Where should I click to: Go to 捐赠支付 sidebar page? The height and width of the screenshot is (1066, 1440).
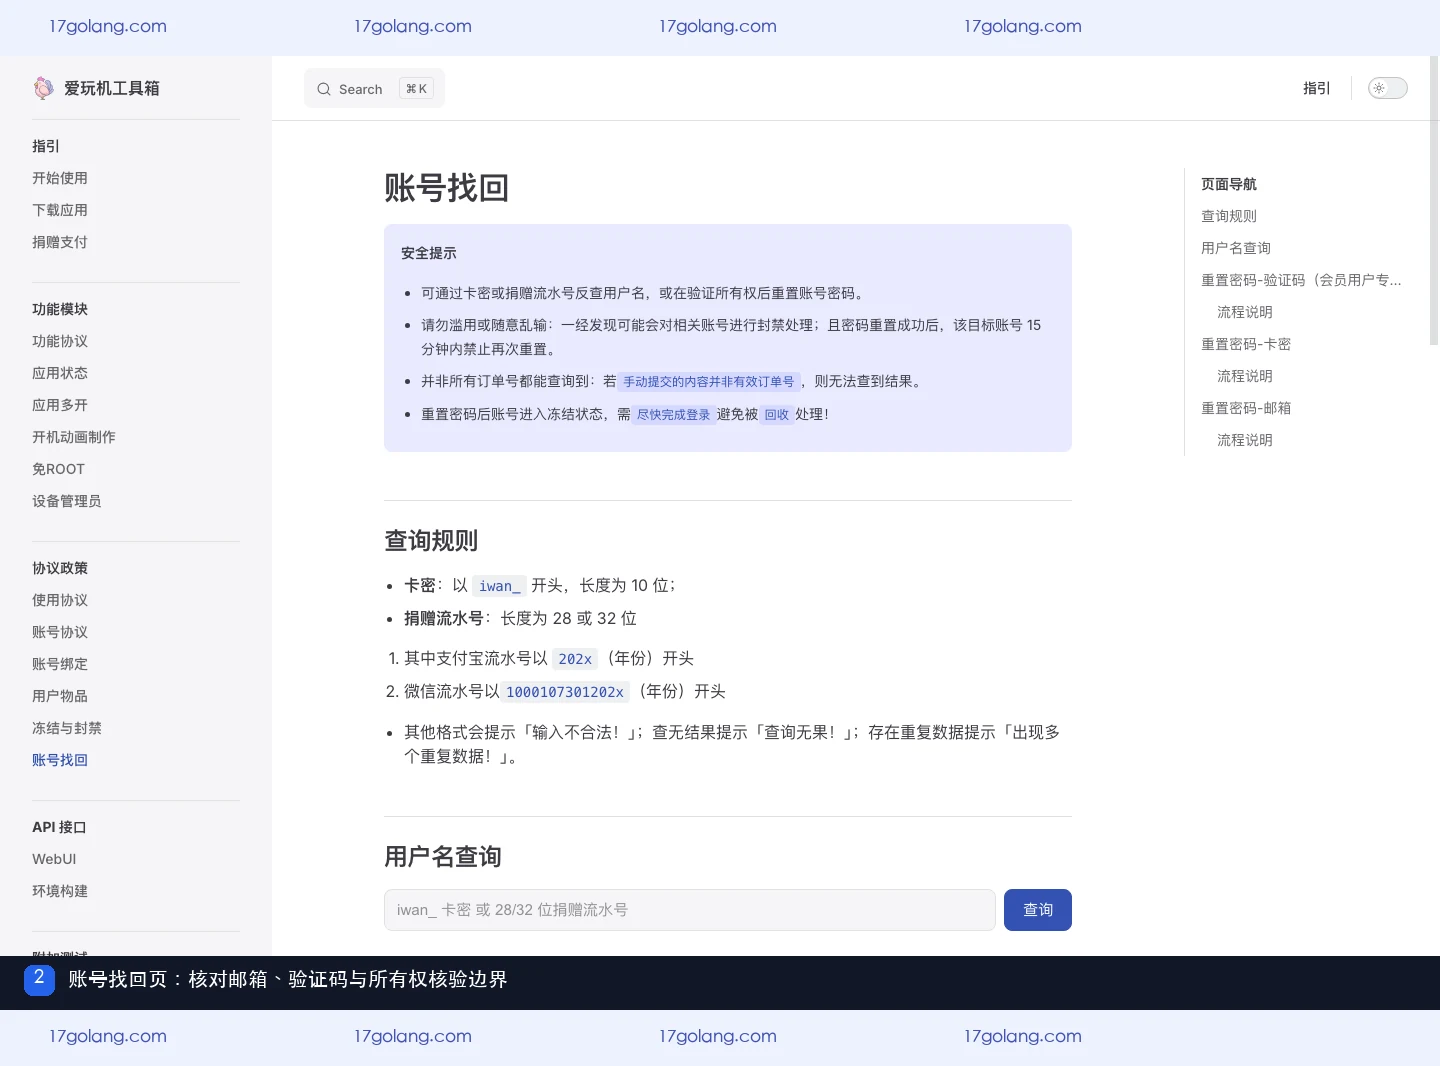coord(60,242)
